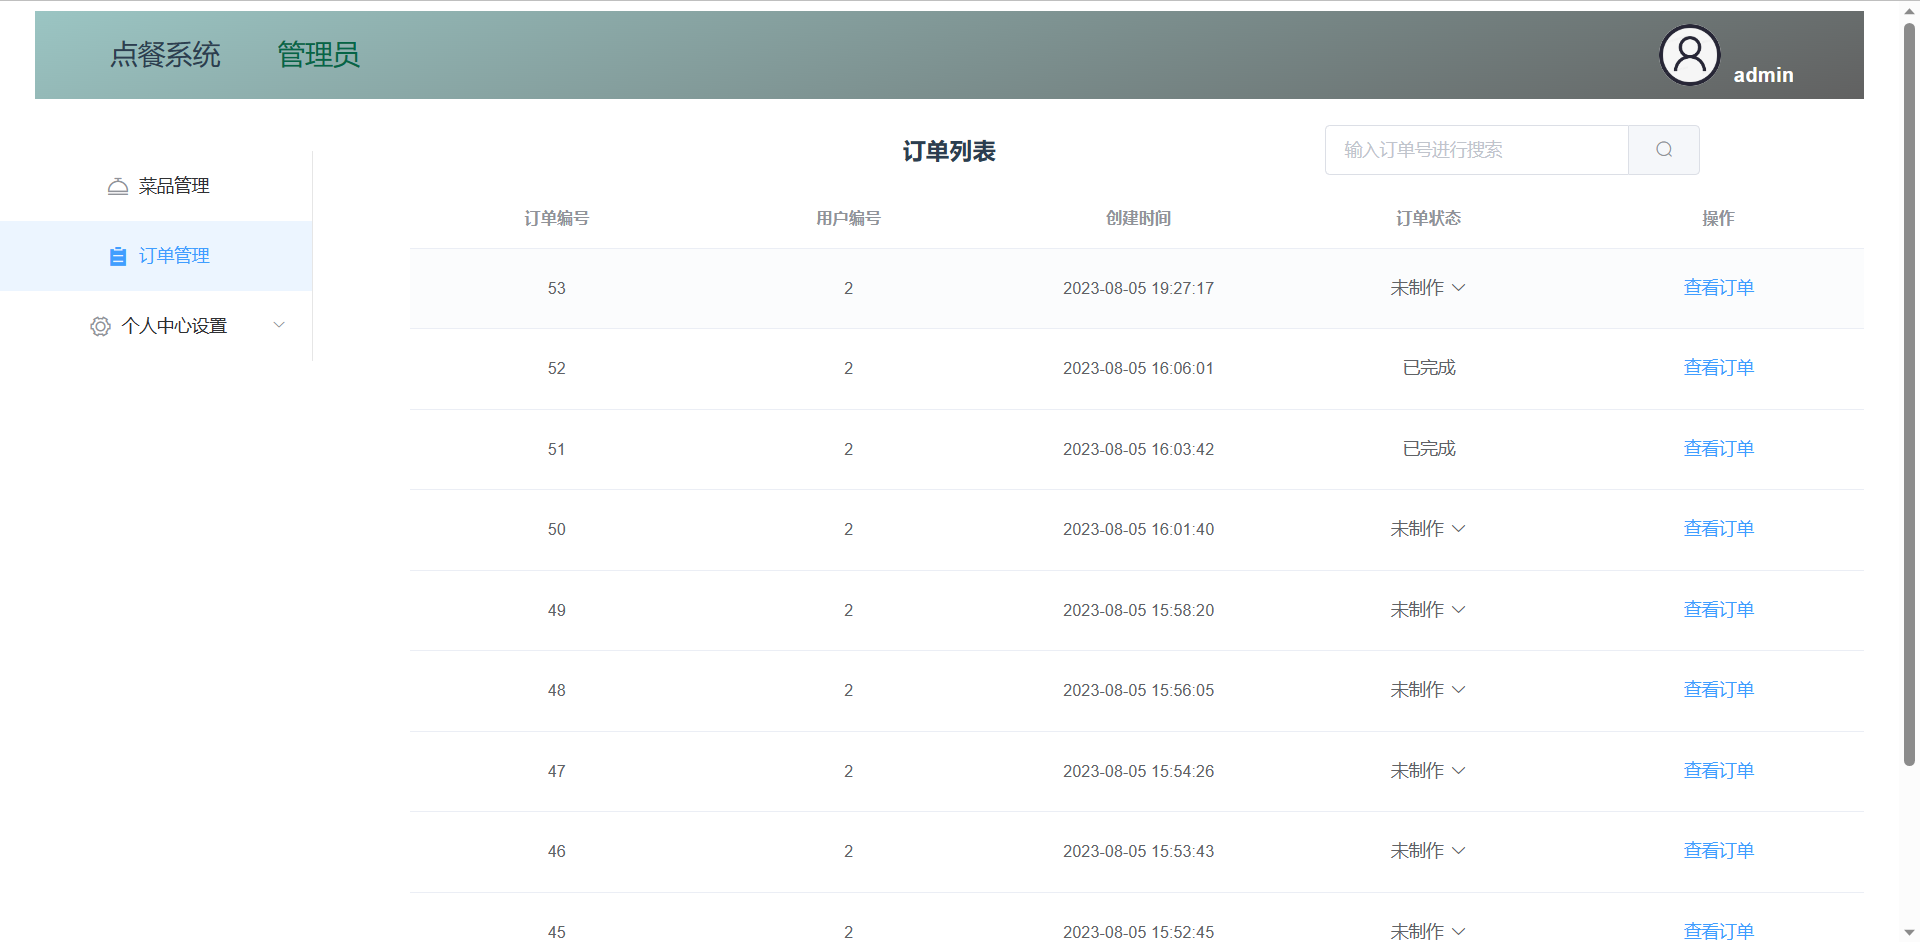Click the 操作 column header
This screenshot has height=942, width=1920.
click(x=1718, y=218)
